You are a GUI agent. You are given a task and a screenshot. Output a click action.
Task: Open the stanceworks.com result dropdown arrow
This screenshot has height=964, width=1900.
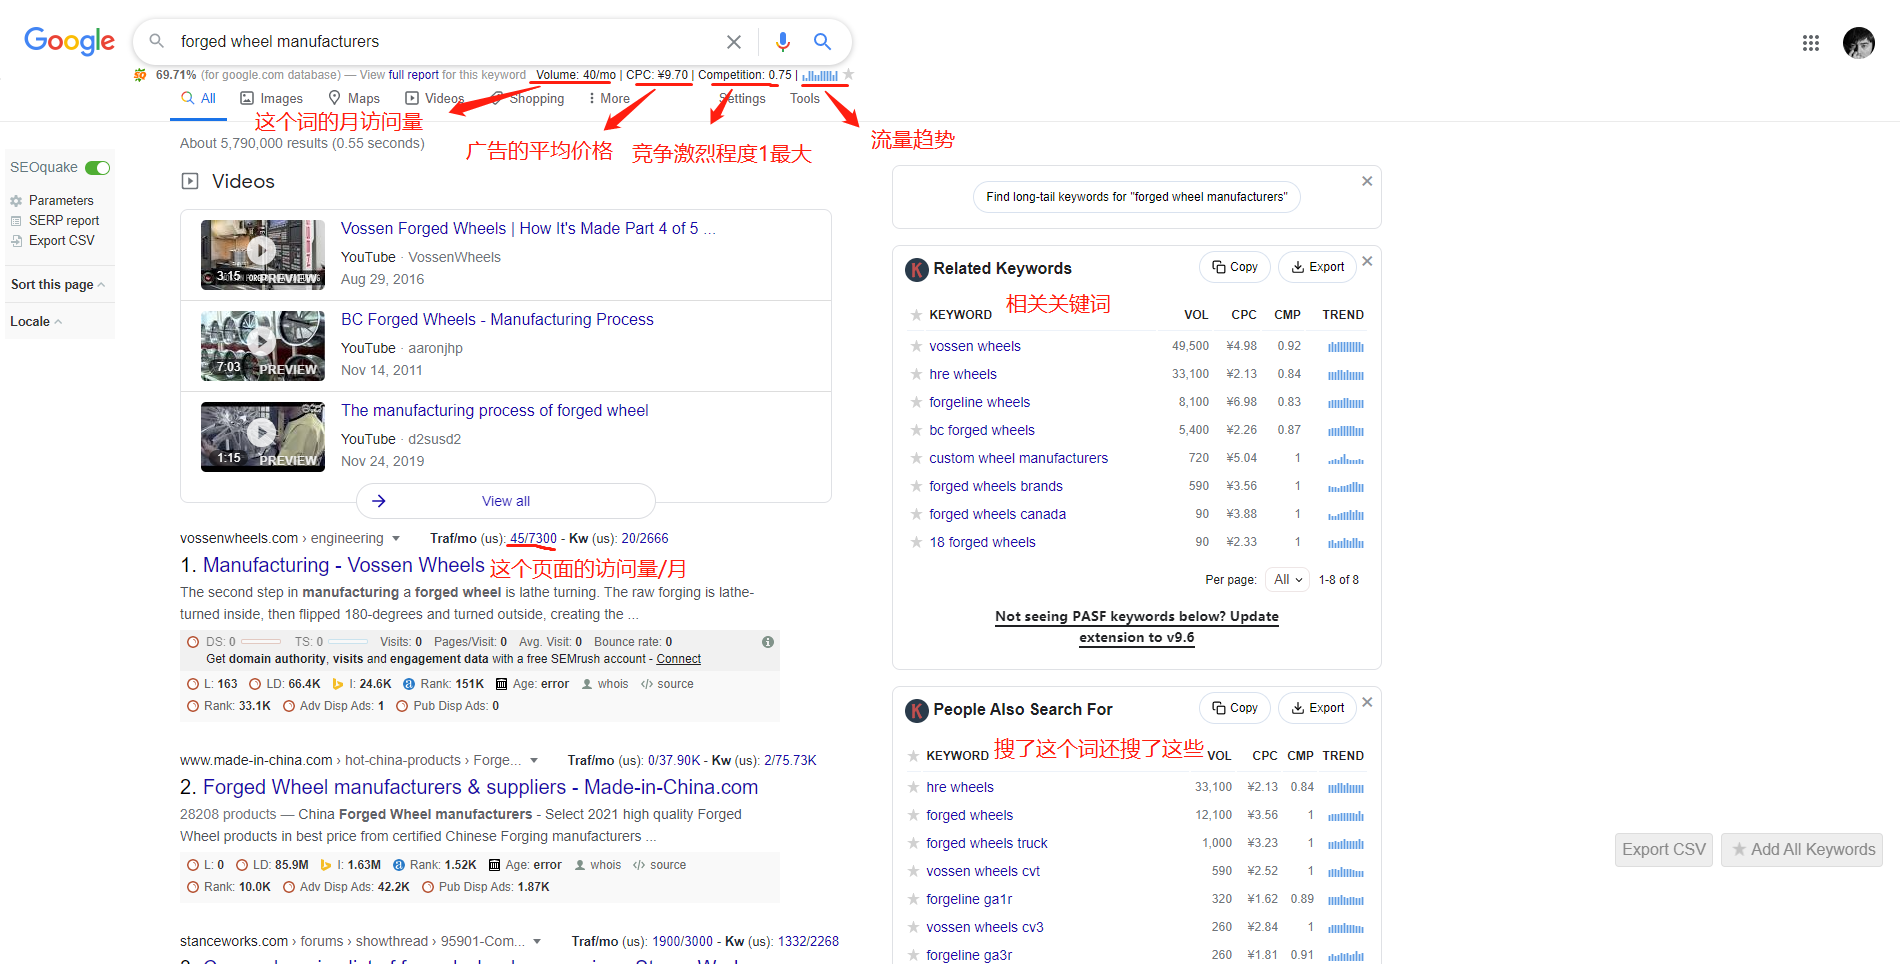coord(537,942)
